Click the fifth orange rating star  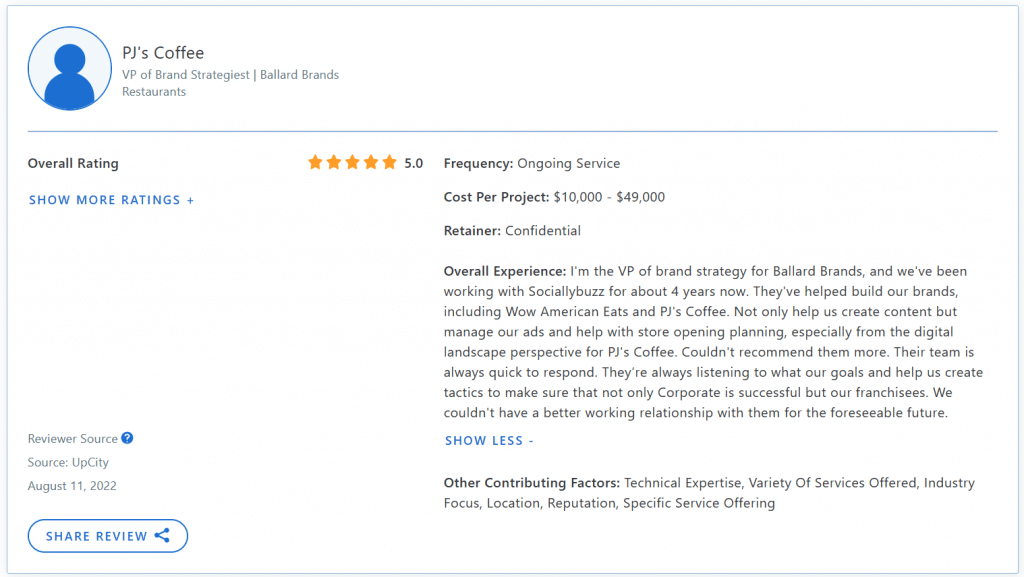(389, 163)
